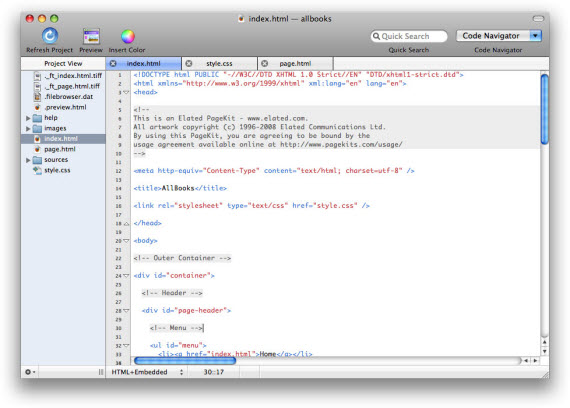This screenshot has width=570, height=408.
Task: Focus the Quick Search field
Action: point(409,36)
